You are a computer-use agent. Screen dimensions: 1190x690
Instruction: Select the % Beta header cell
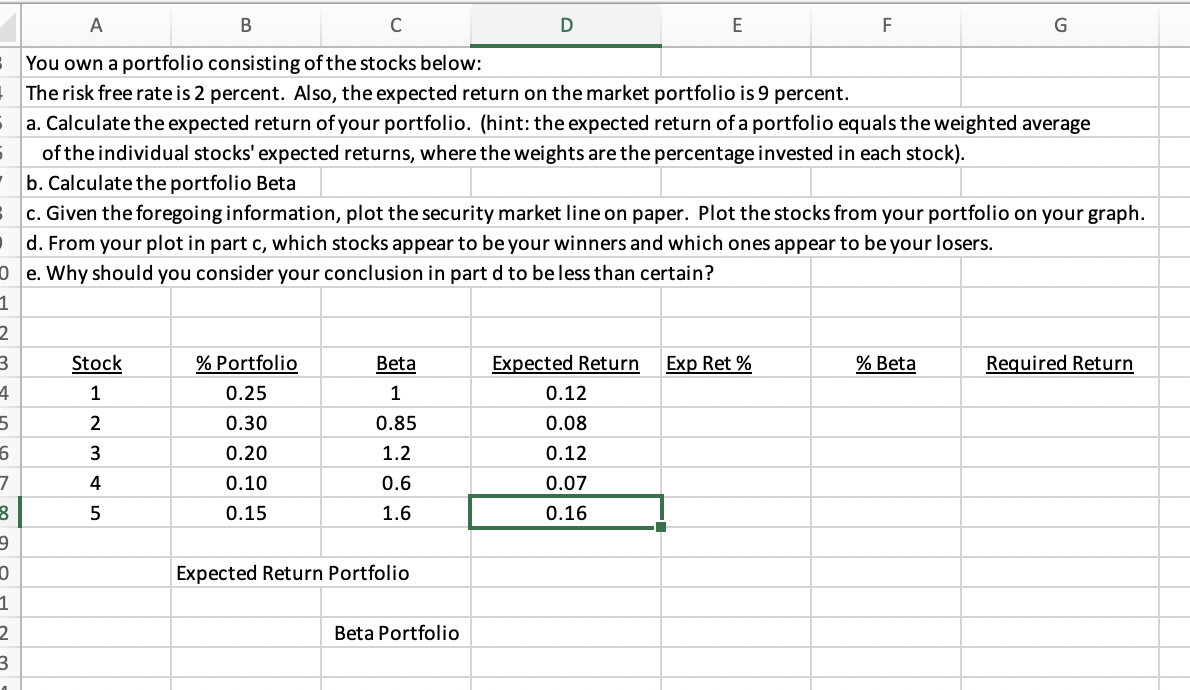tap(885, 363)
